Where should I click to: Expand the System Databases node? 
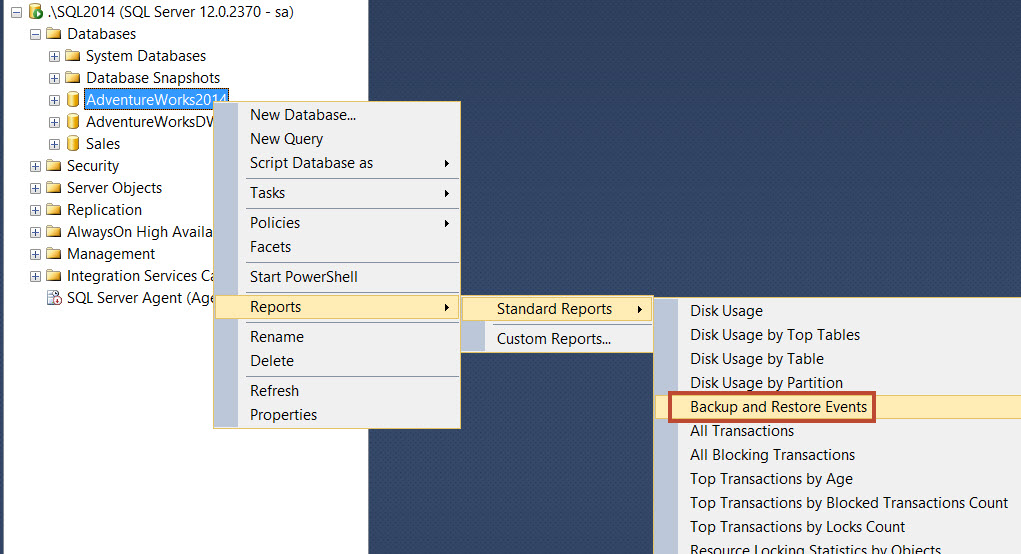click(54, 57)
